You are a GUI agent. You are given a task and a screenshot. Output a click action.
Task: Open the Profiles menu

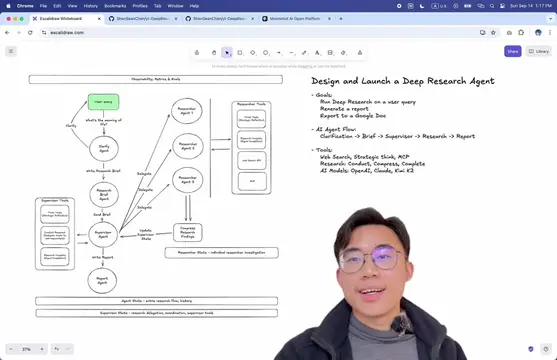point(140,6)
